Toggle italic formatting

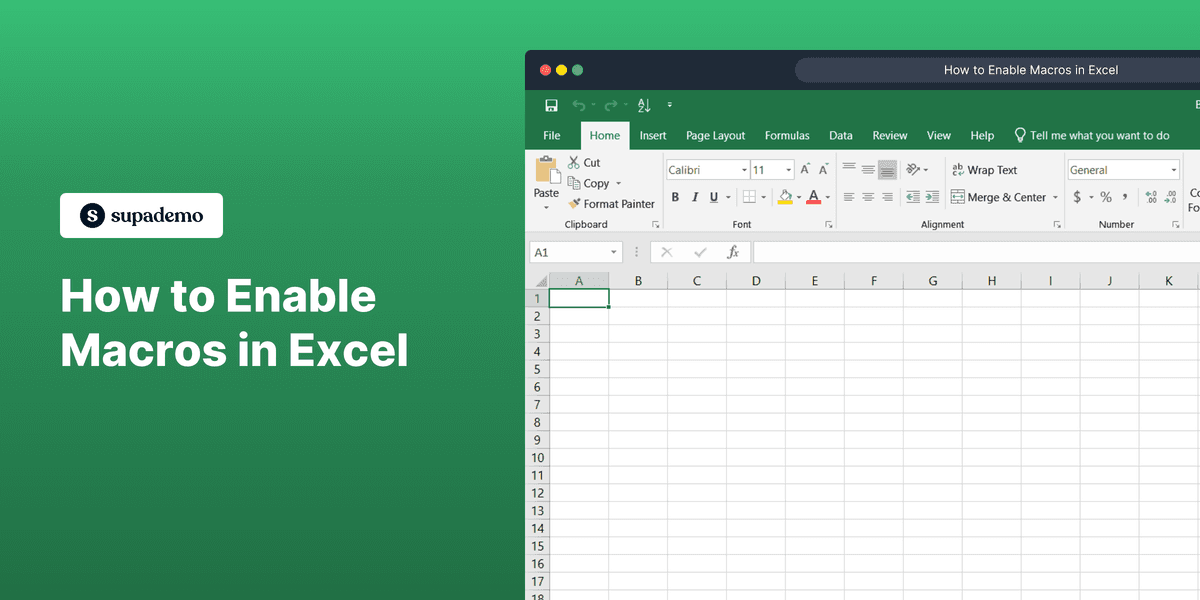pyautogui.click(x=694, y=197)
